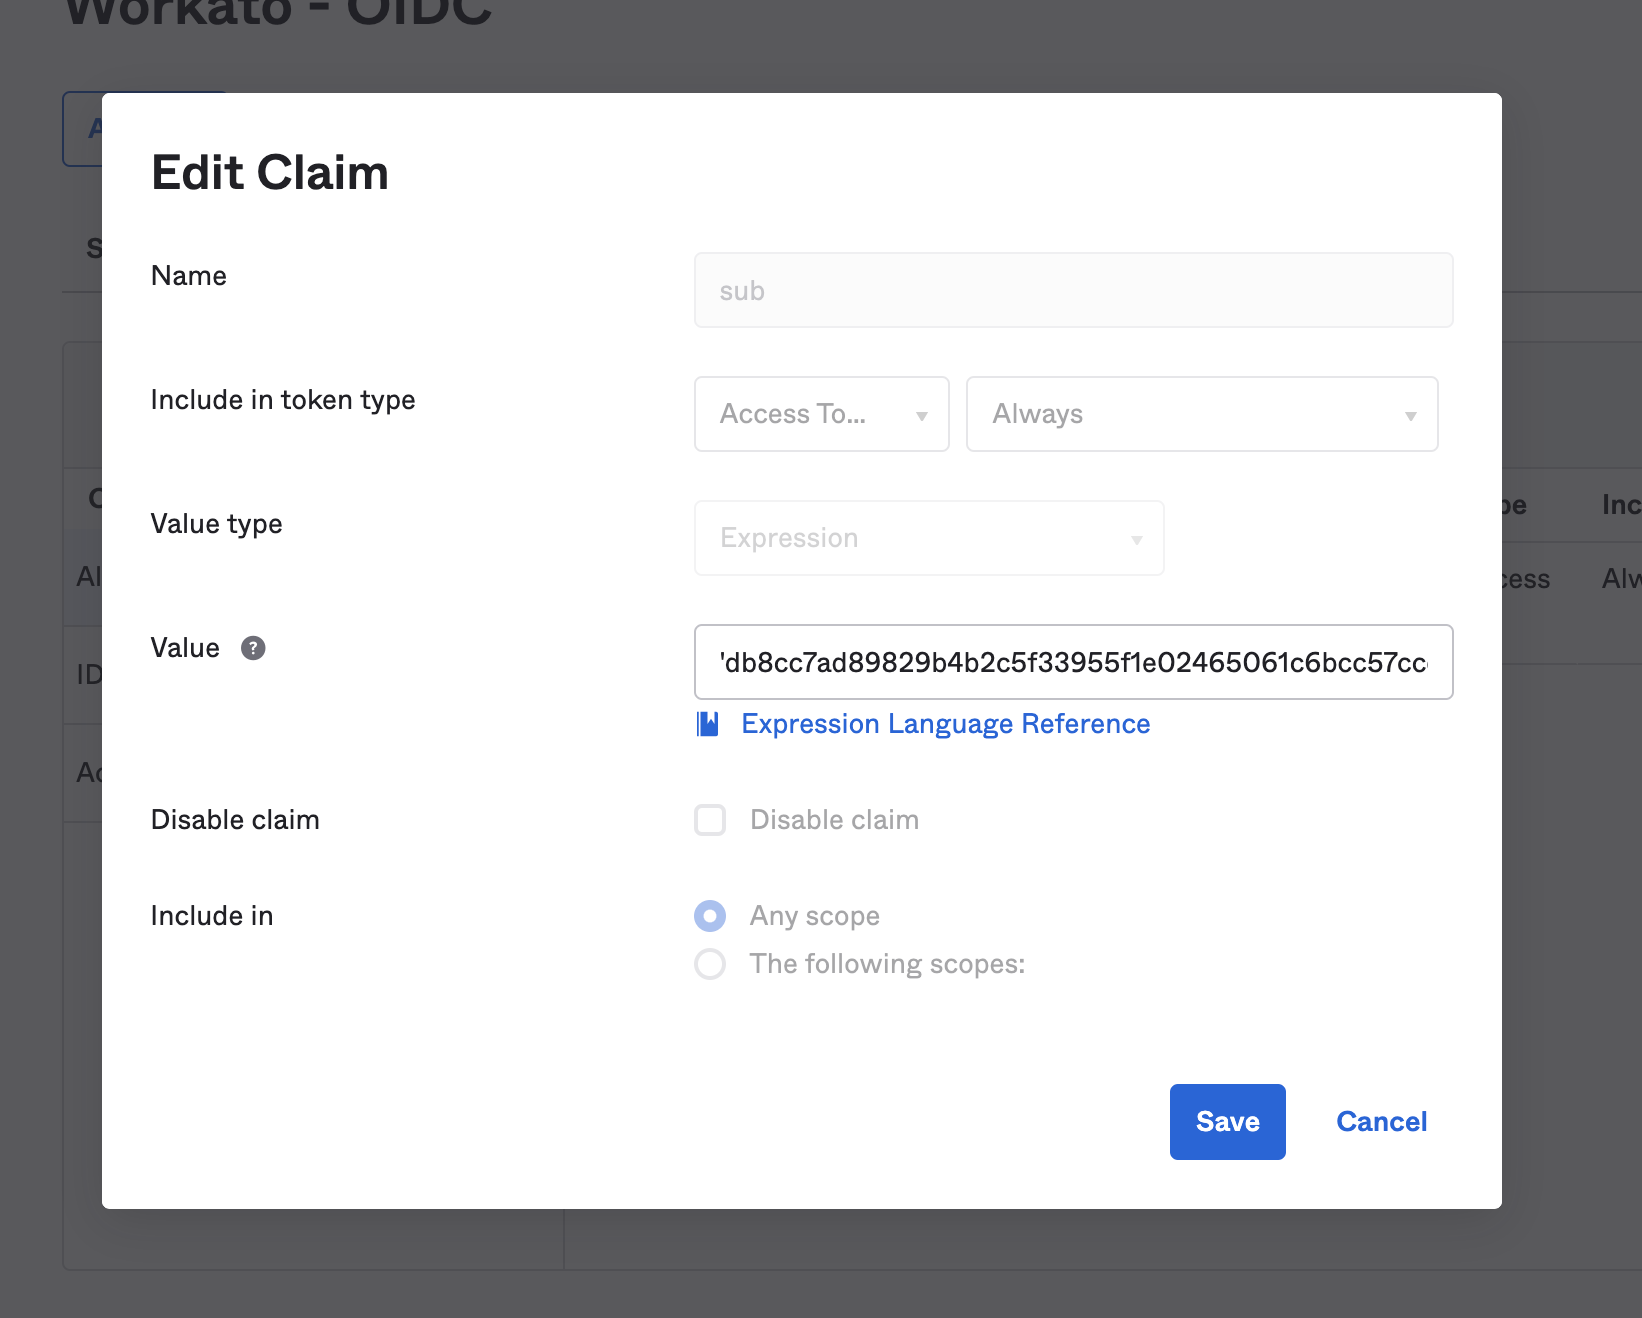This screenshot has height=1318, width=1642.
Task: Open the Expression value type dropdown
Action: [x=928, y=538]
